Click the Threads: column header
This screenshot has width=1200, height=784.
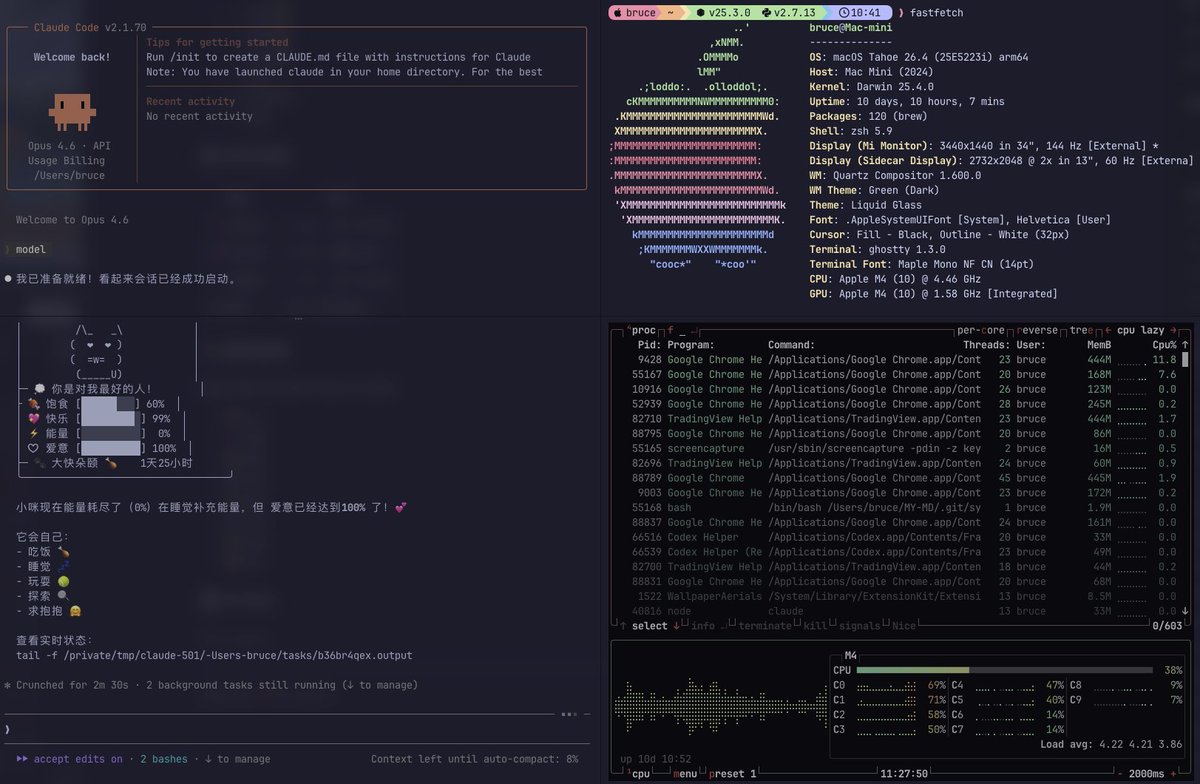(985, 345)
